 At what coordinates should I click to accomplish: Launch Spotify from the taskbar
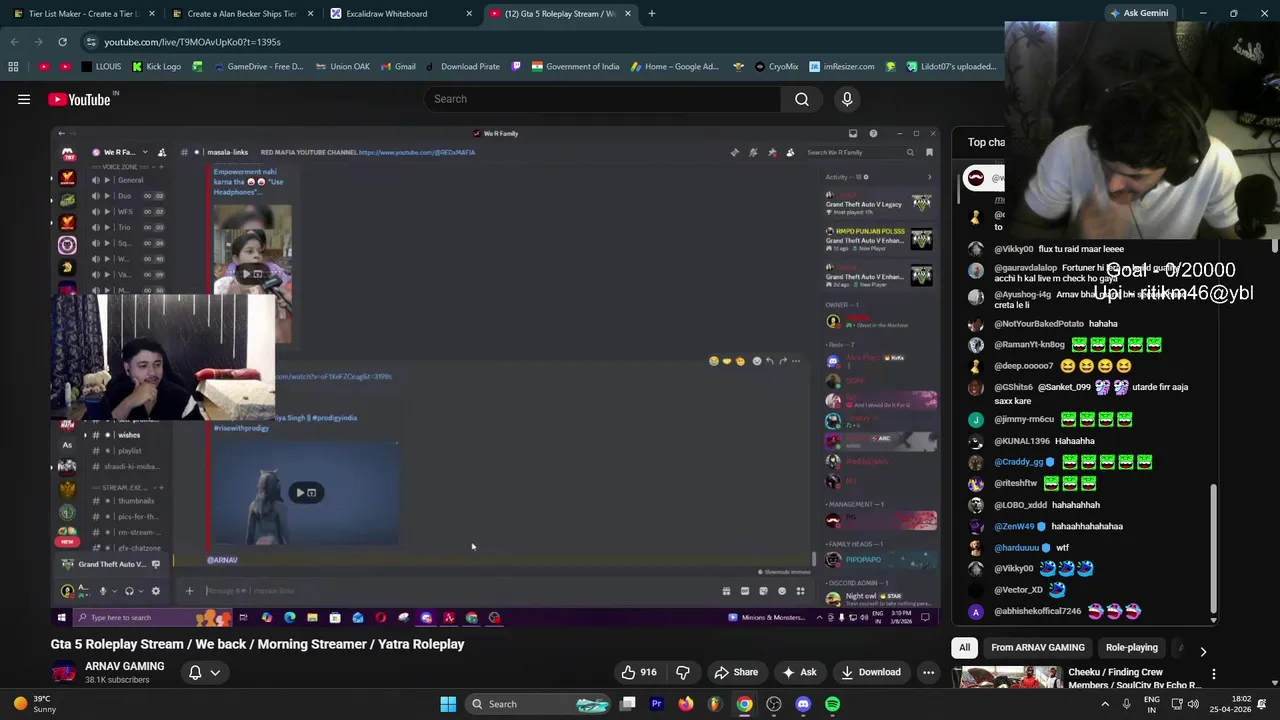832,704
